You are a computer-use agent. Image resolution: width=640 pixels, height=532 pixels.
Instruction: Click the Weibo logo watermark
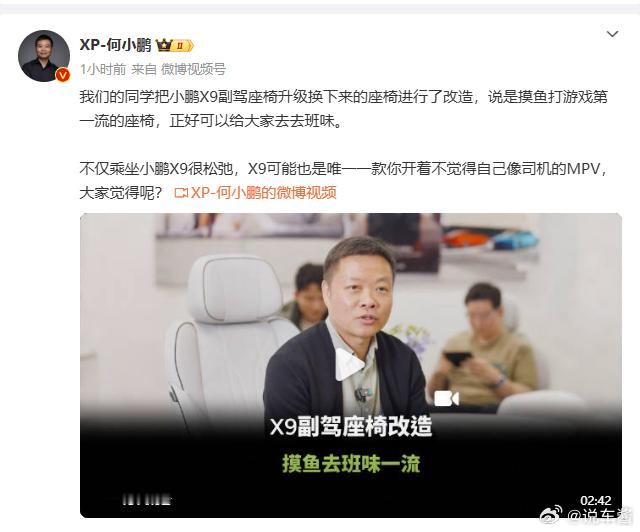[x=551, y=516]
